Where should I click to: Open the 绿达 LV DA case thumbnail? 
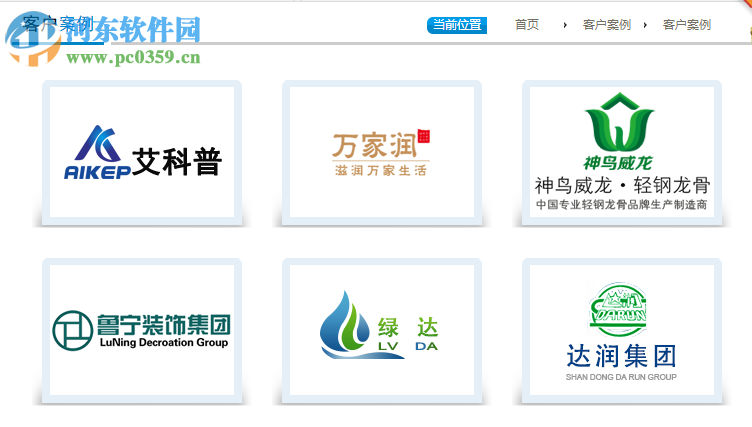click(382, 331)
